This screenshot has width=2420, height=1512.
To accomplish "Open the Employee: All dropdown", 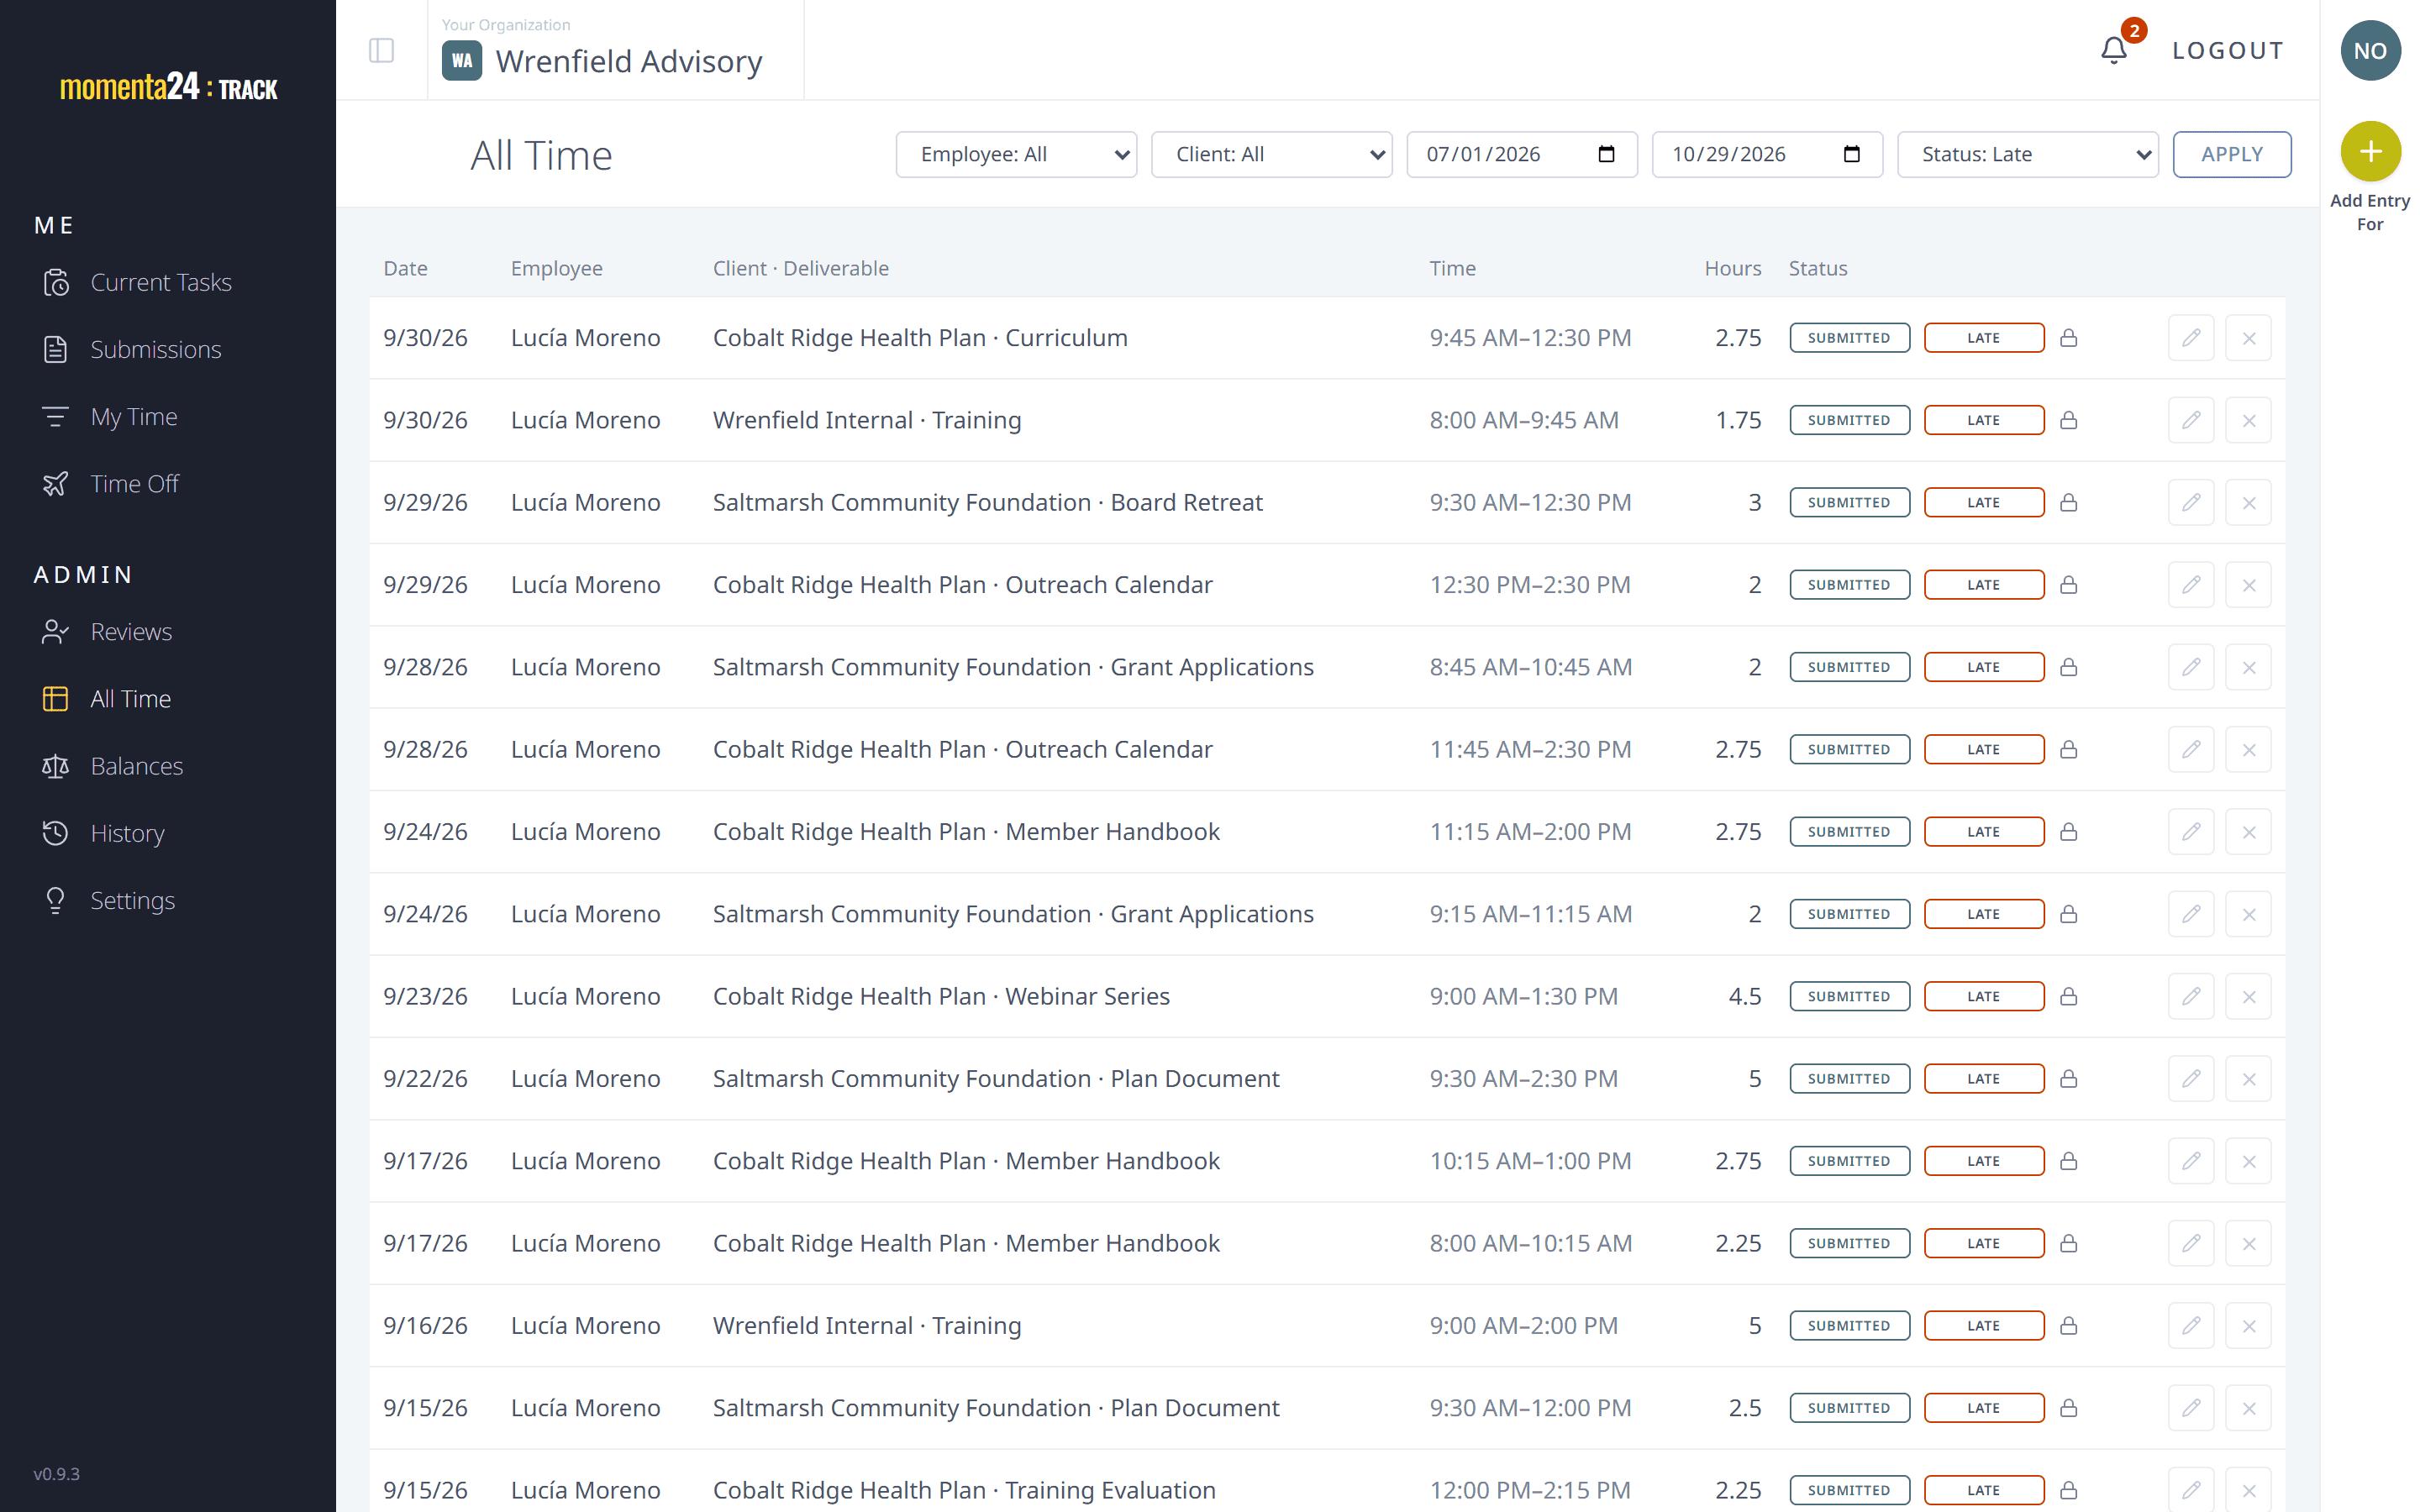I will (1016, 154).
